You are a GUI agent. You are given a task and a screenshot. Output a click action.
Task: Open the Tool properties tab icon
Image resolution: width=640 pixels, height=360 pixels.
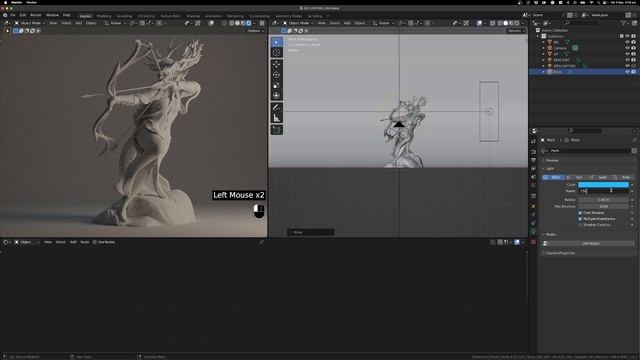coord(533,141)
